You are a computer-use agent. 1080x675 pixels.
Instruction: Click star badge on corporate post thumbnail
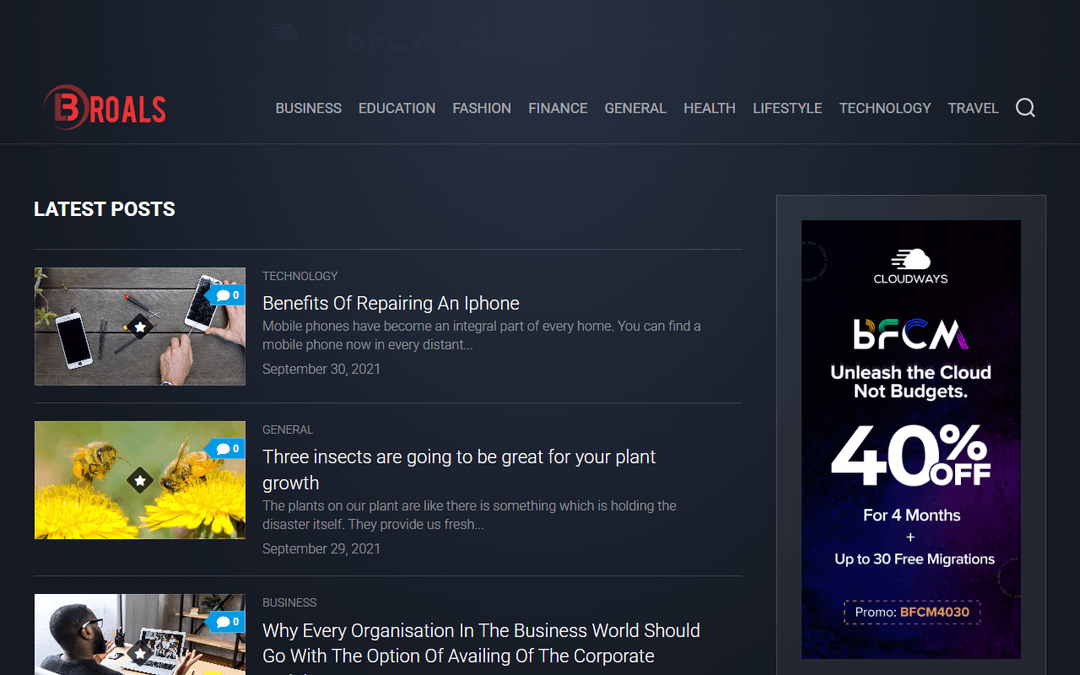pos(140,653)
